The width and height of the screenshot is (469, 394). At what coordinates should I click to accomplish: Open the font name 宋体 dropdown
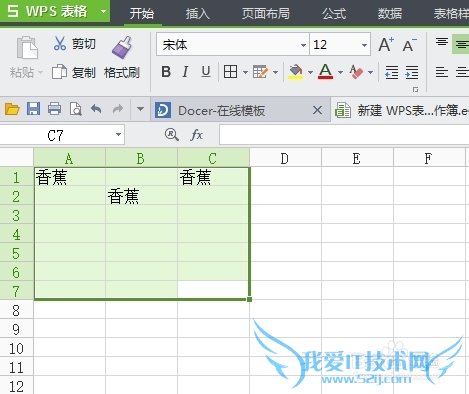point(303,45)
